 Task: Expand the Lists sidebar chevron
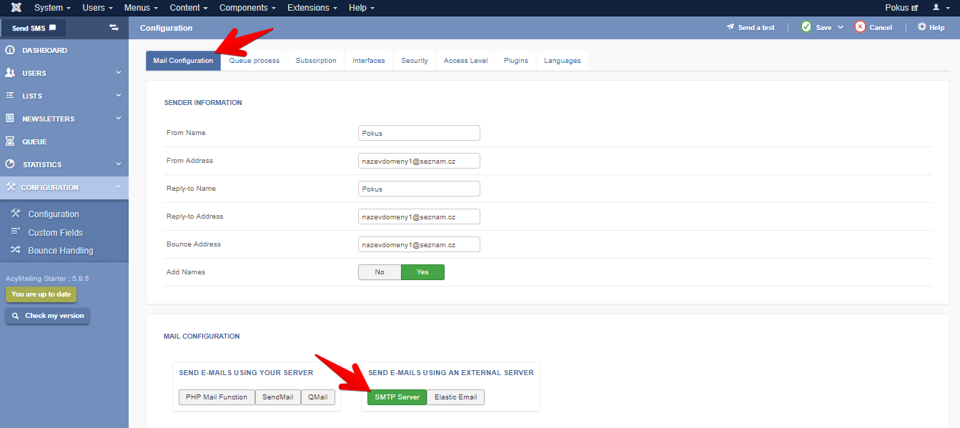[x=119, y=96]
